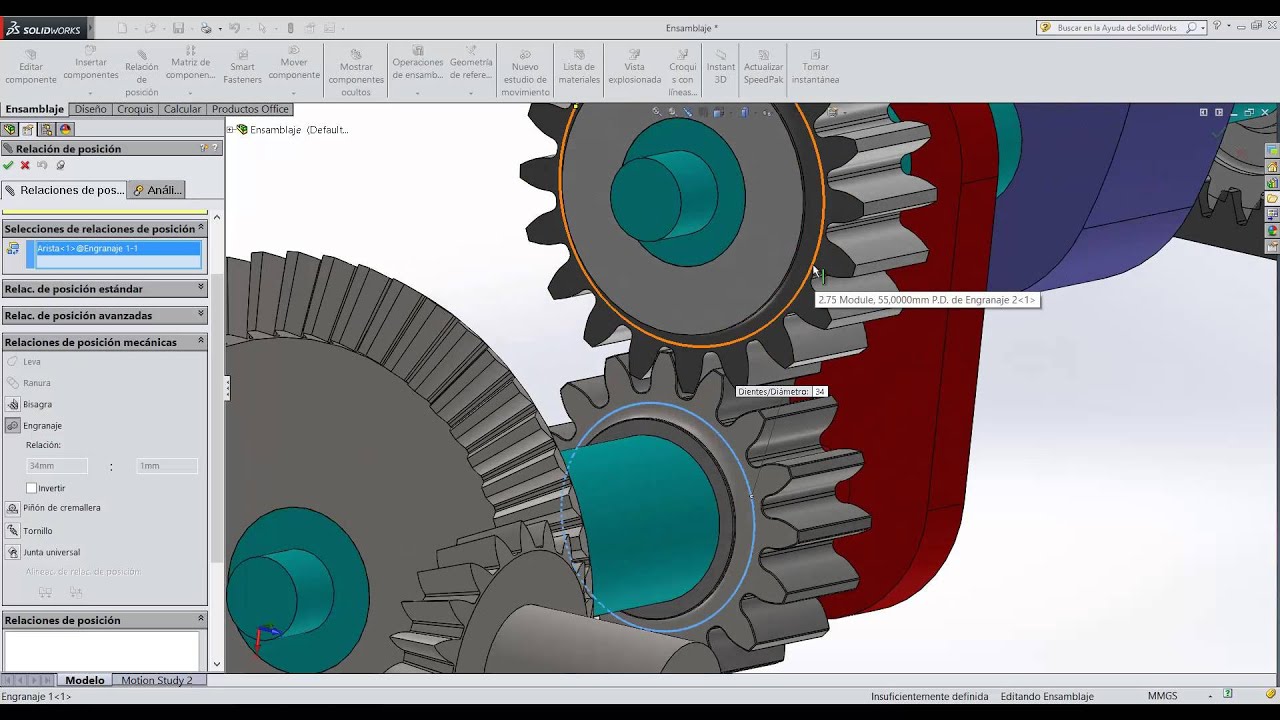Switch to the Análisis mate tab
The height and width of the screenshot is (720, 1280).
pyautogui.click(x=157, y=190)
